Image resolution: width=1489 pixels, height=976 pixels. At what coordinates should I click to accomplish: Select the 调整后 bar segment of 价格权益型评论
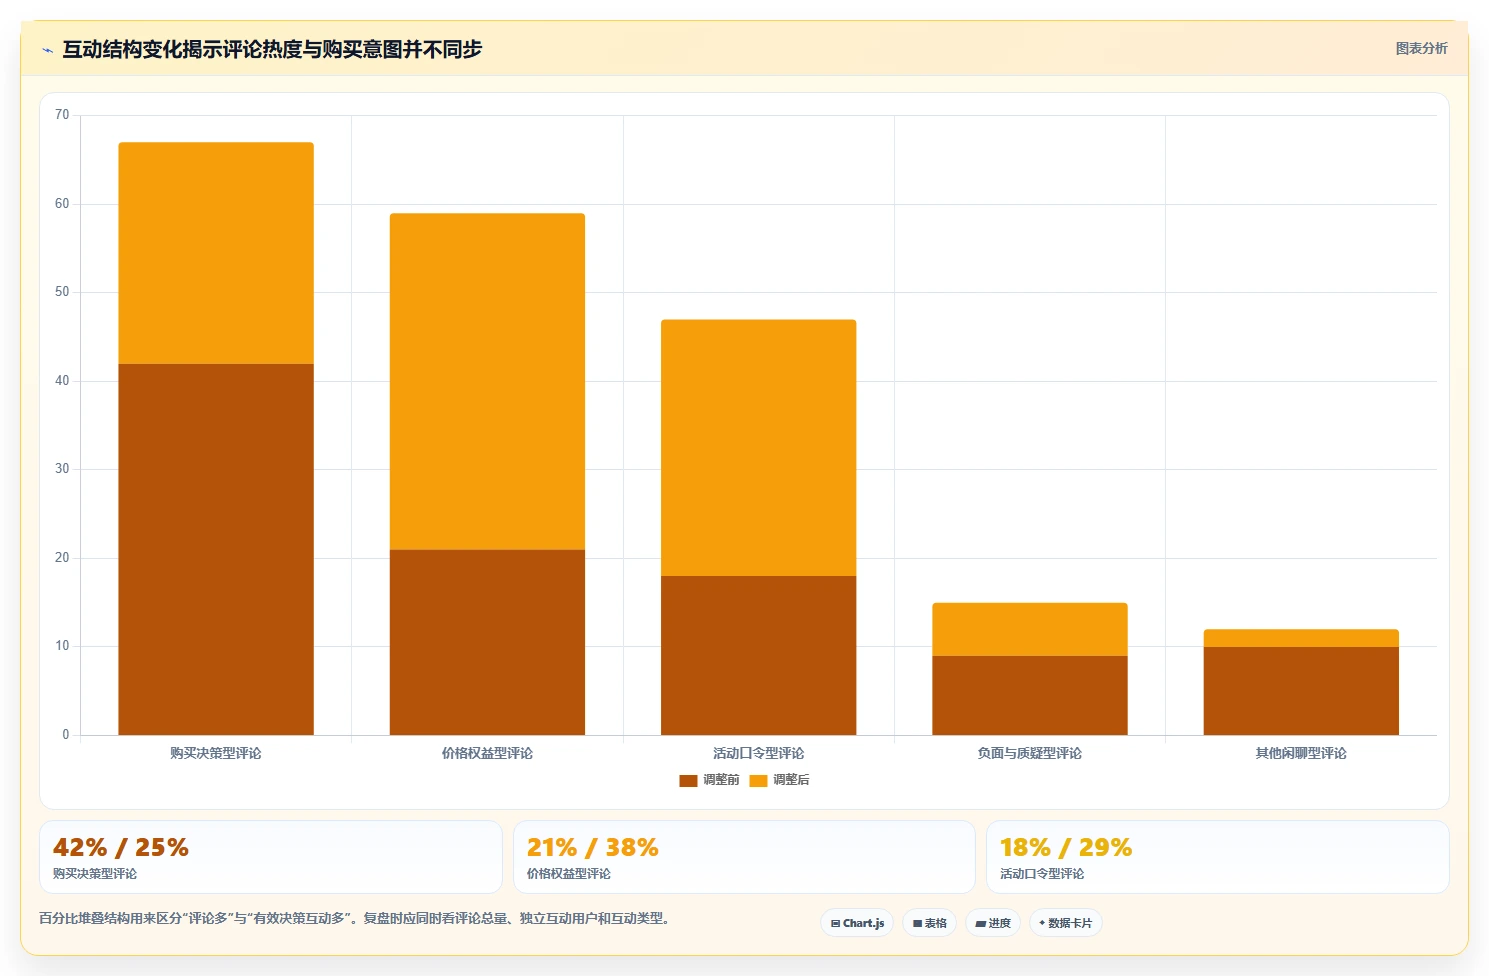487,381
